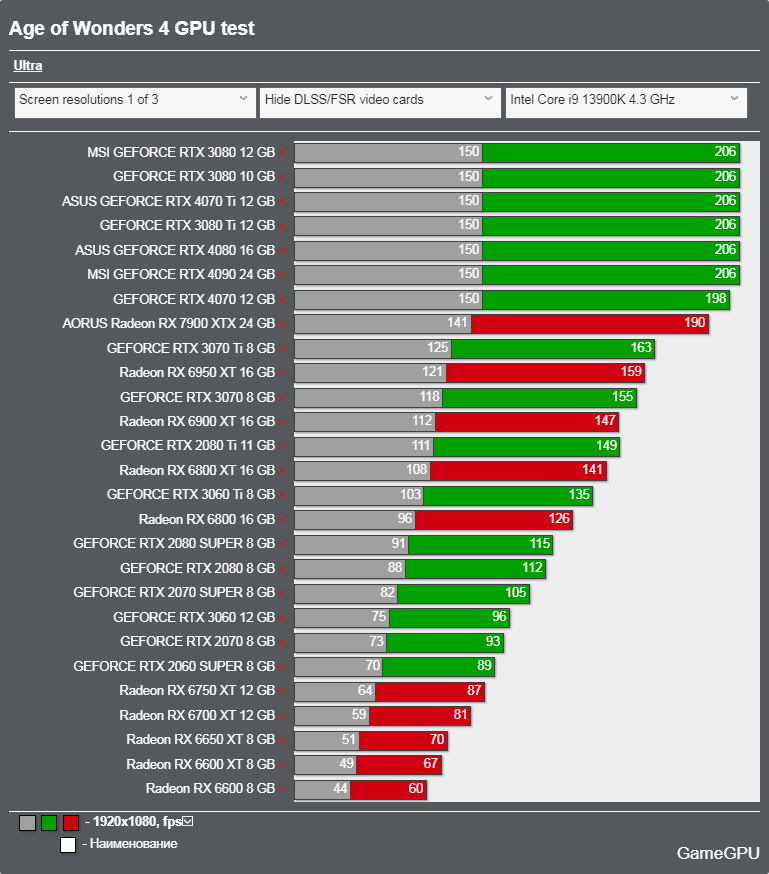Click the gray 125 fps bar for RTX 3070 Ti
The height and width of the screenshot is (874, 769).
373,348
